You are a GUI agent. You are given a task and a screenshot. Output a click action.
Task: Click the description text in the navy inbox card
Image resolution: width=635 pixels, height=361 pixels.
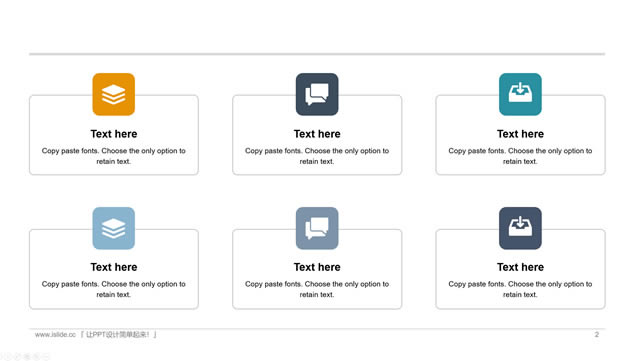pyautogui.click(x=520, y=289)
